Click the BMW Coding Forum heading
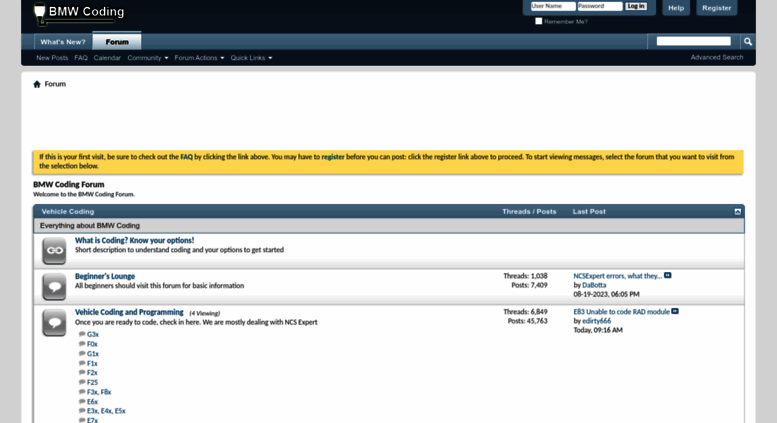Image resolution: width=777 pixels, height=423 pixels. pyautogui.click(x=68, y=184)
